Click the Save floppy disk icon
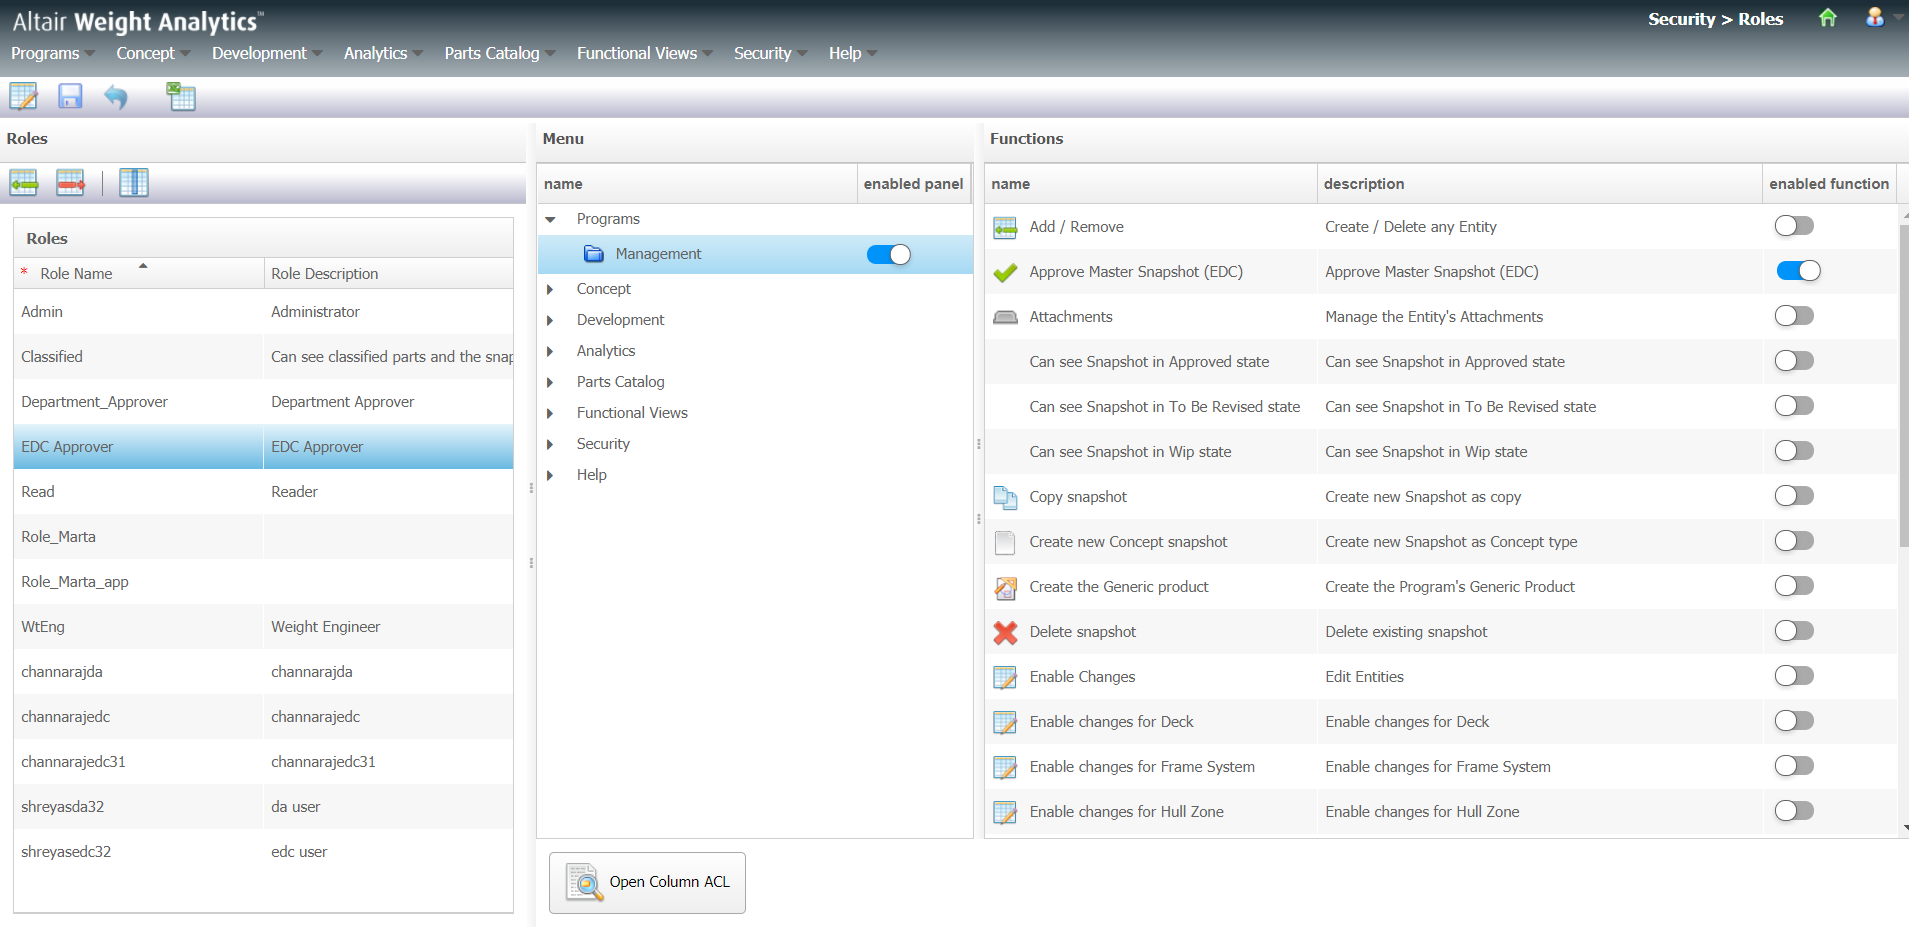The height and width of the screenshot is (927, 1909). 70,97
